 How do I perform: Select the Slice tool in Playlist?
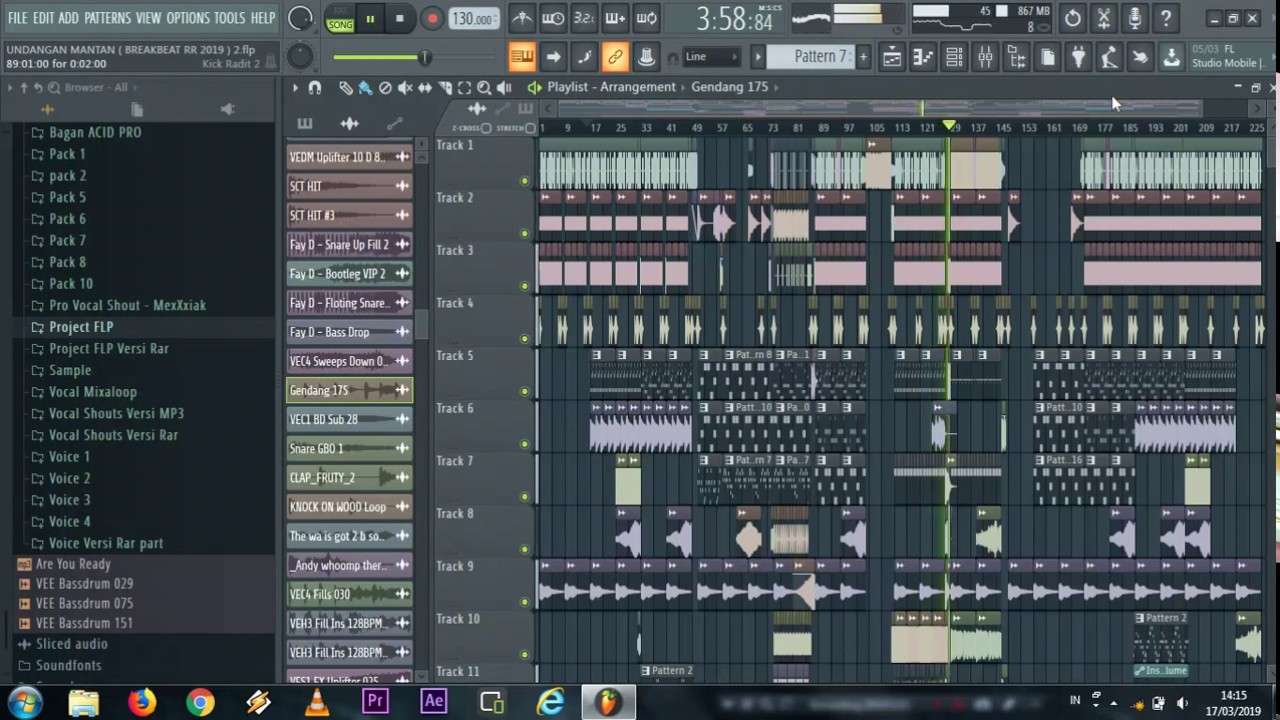point(445,88)
